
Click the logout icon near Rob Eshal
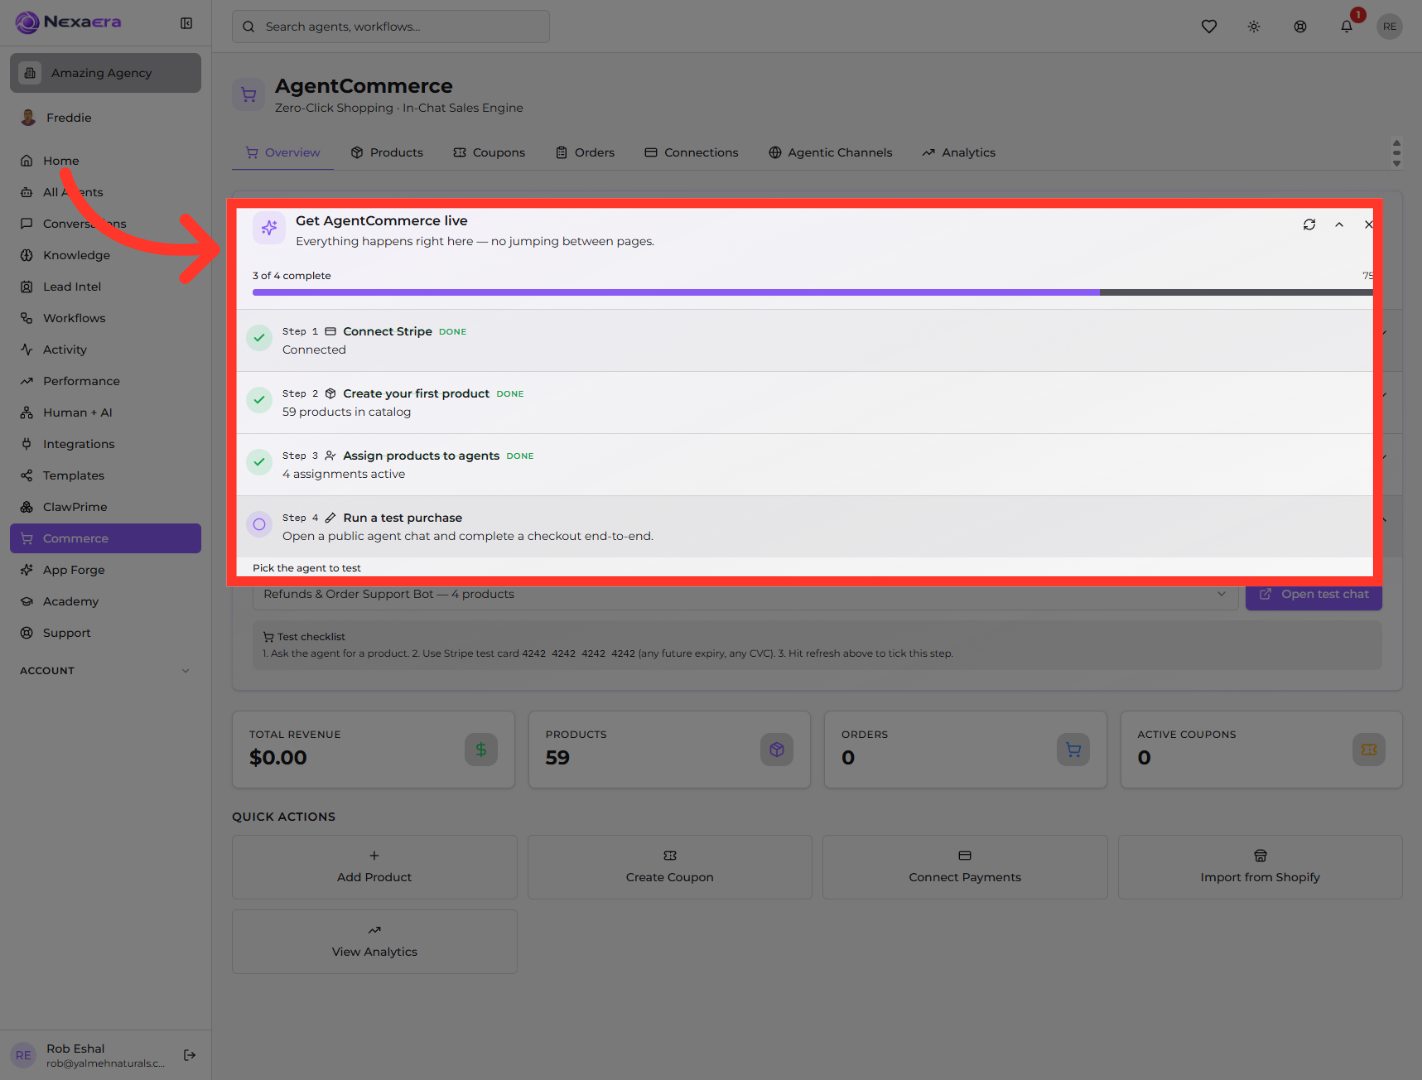(x=190, y=1055)
